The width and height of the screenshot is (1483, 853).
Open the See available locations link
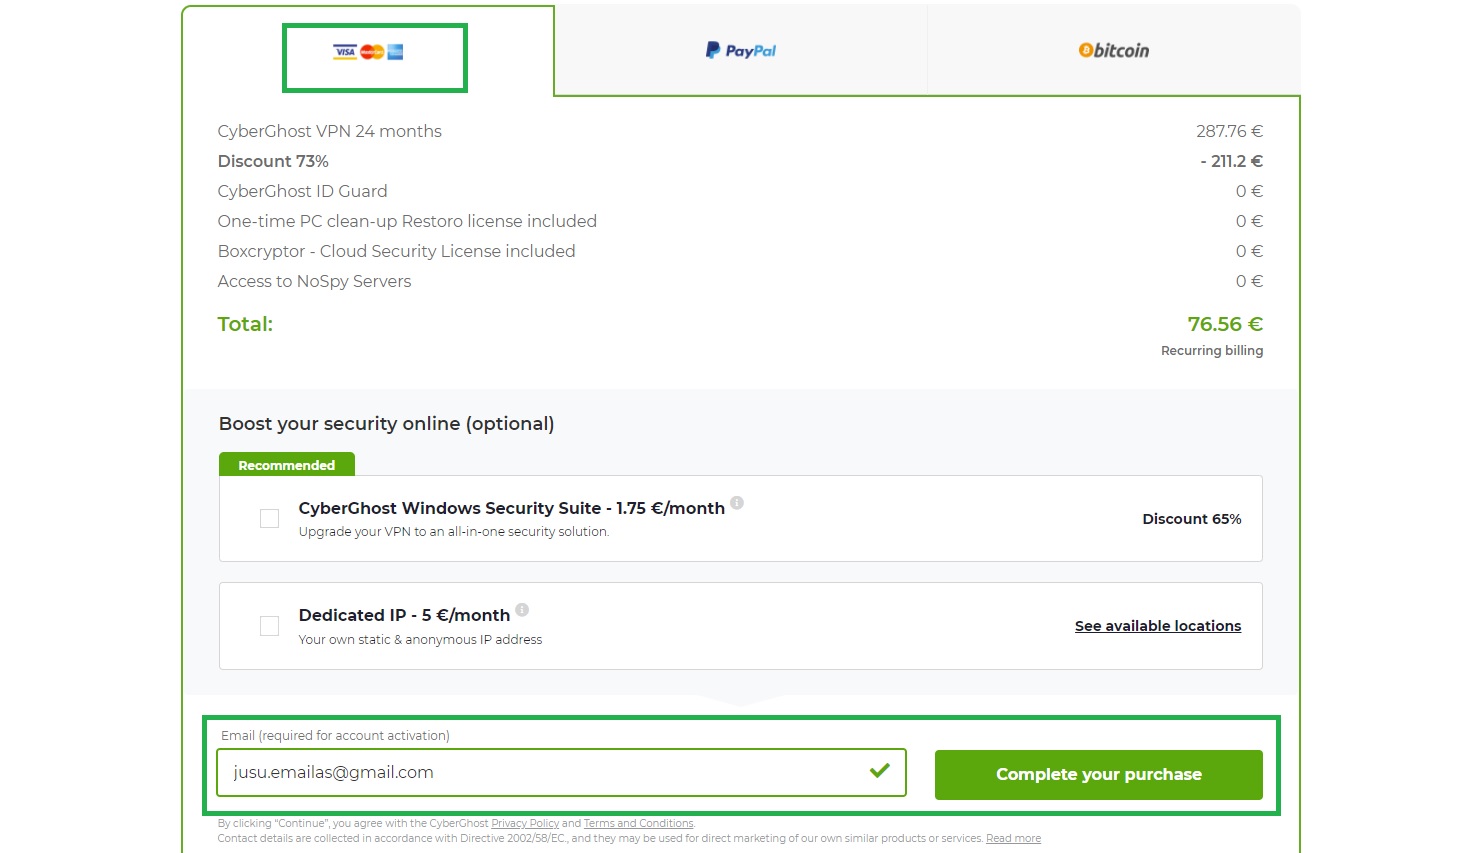click(1158, 626)
